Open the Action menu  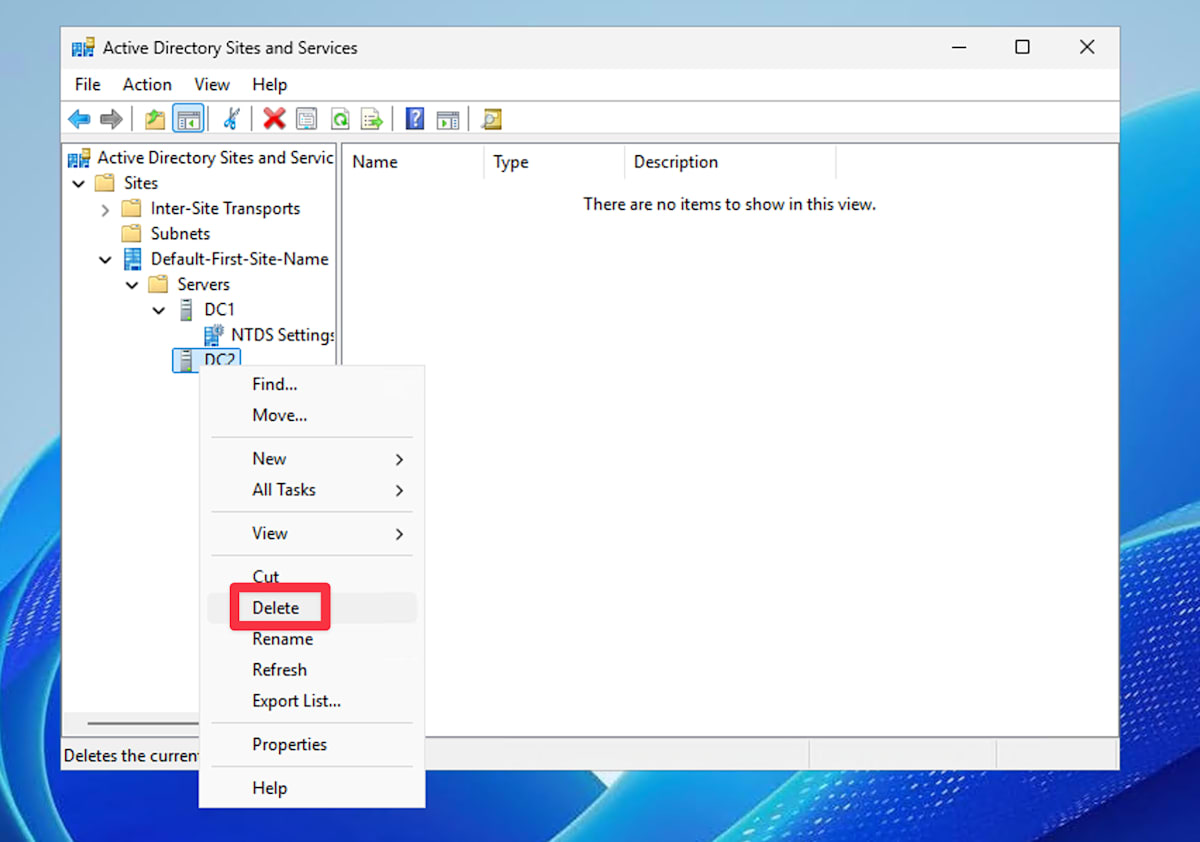coord(147,85)
